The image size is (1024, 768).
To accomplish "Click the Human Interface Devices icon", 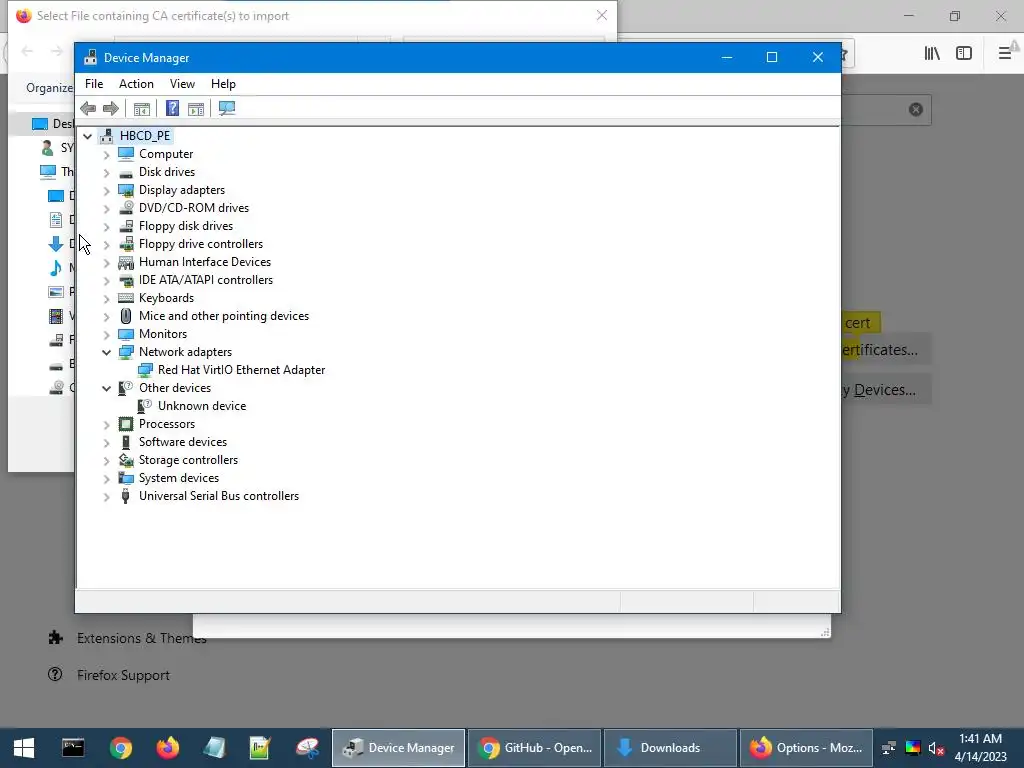I will pyautogui.click(x=126, y=262).
